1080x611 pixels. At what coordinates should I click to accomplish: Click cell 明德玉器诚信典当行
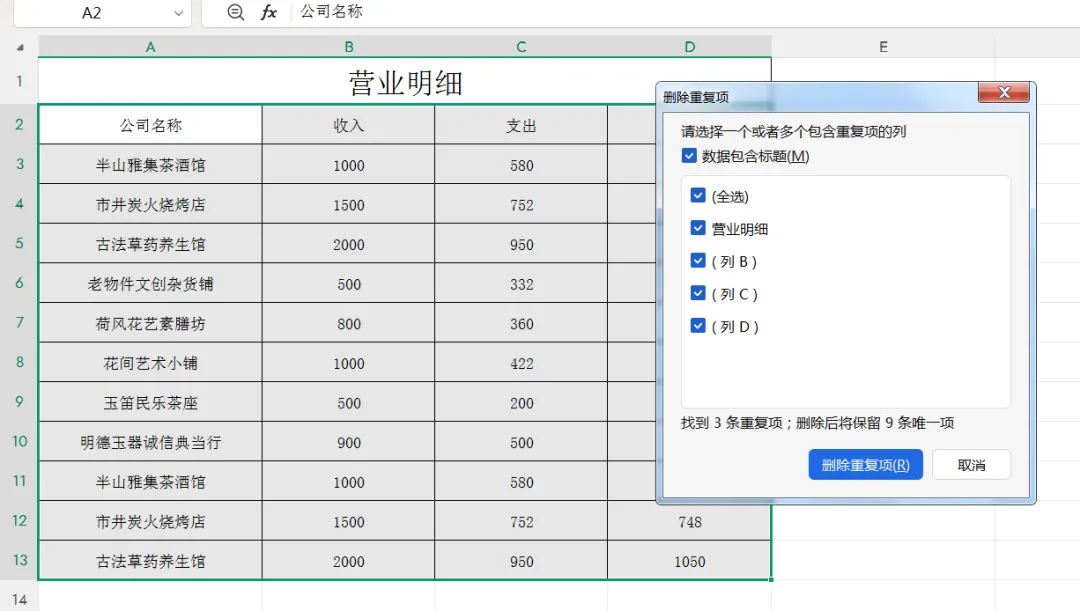point(150,442)
